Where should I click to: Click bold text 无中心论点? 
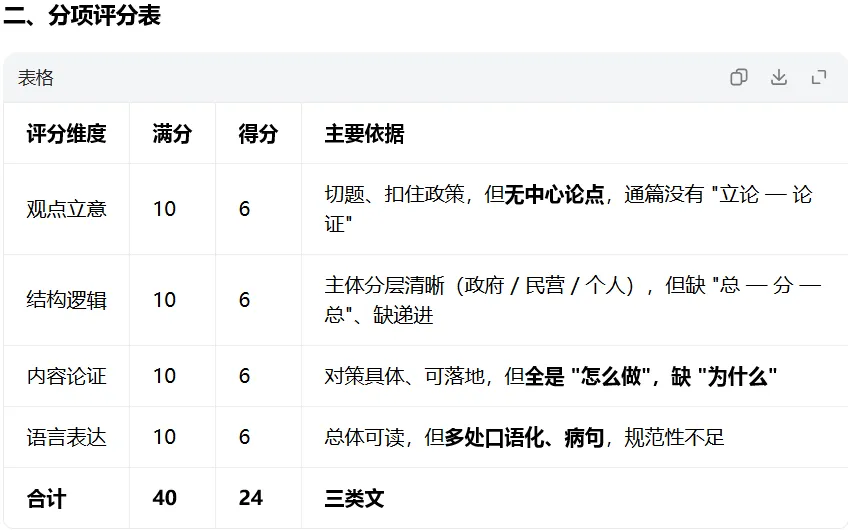554,195
